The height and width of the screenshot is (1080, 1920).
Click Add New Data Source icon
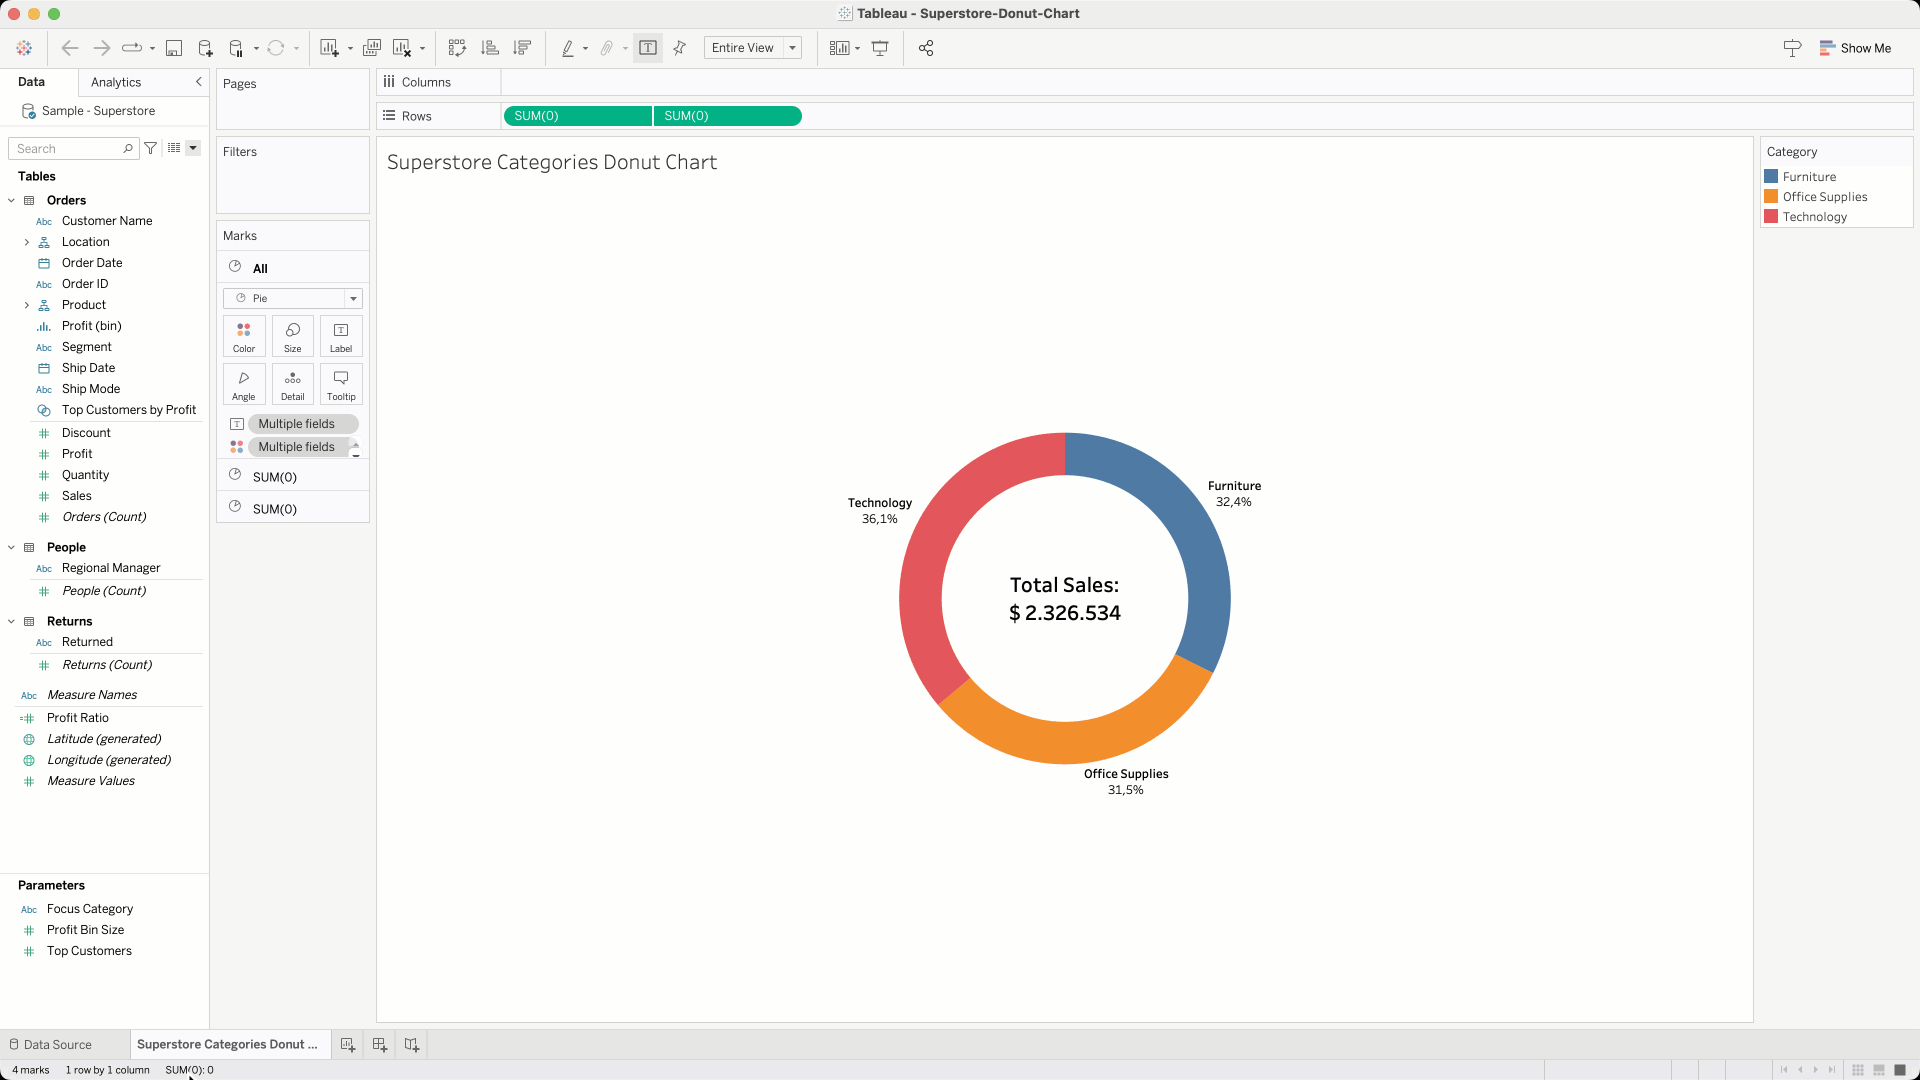click(205, 48)
